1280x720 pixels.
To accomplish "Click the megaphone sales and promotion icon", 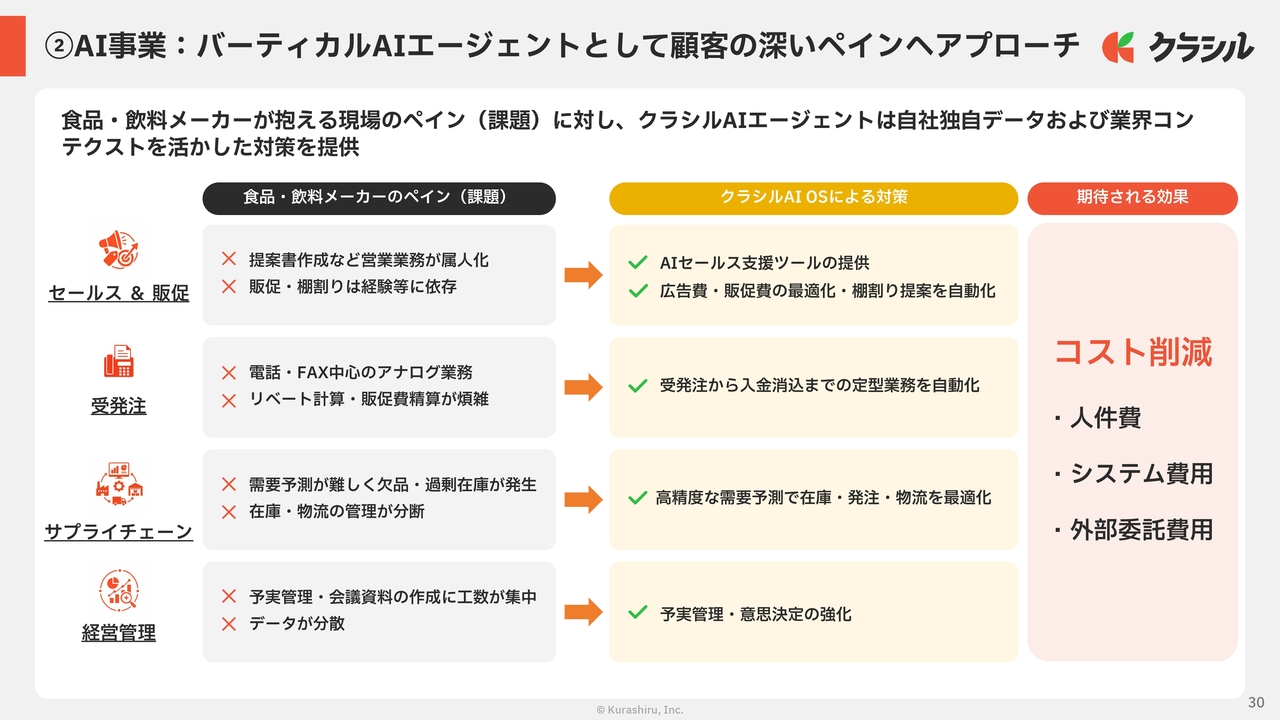I will pyautogui.click(x=118, y=249).
